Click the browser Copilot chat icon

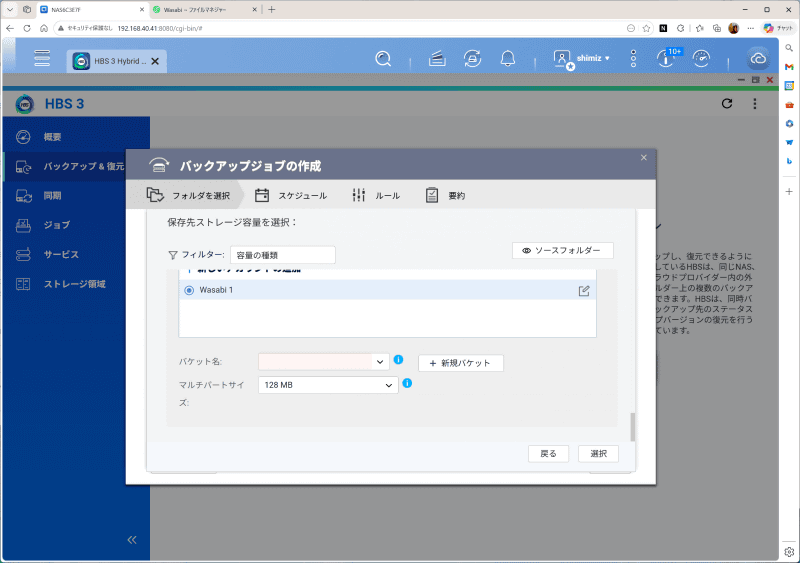click(778, 28)
